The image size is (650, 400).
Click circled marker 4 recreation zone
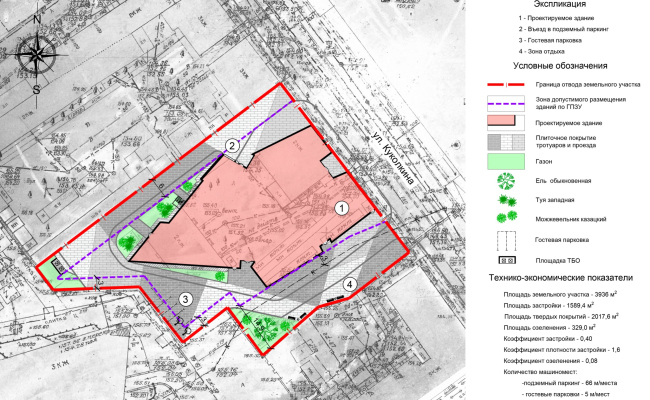pyautogui.click(x=348, y=285)
